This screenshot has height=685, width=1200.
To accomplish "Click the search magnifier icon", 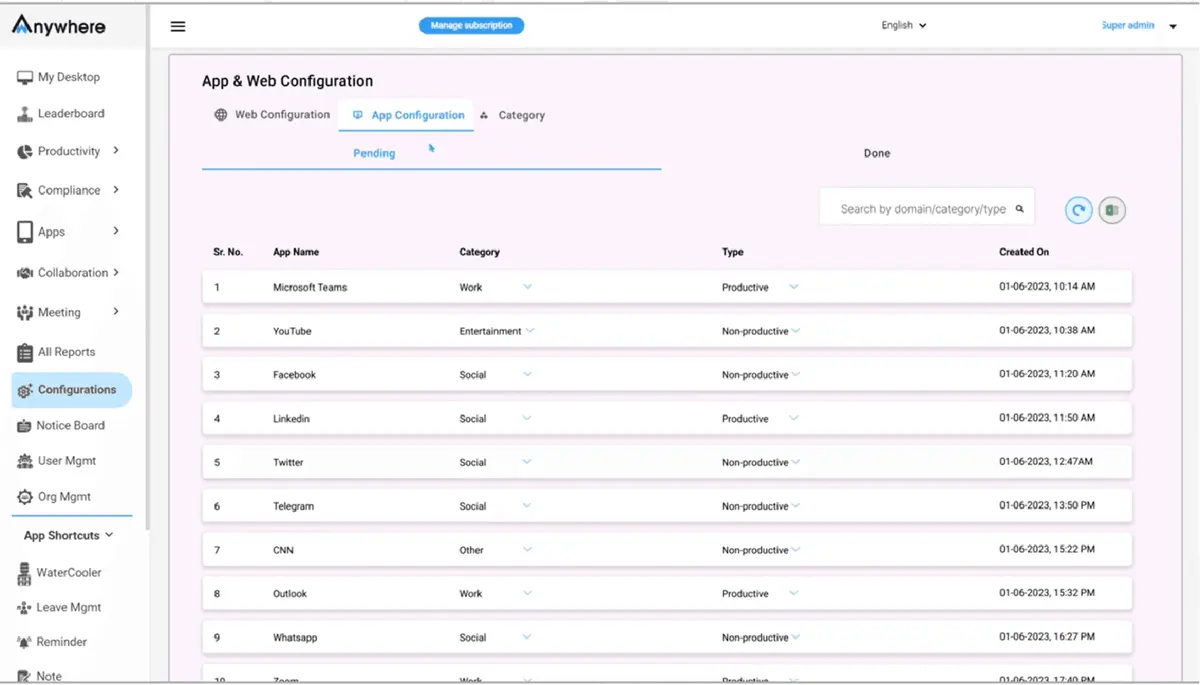I will tap(1020, 209).
